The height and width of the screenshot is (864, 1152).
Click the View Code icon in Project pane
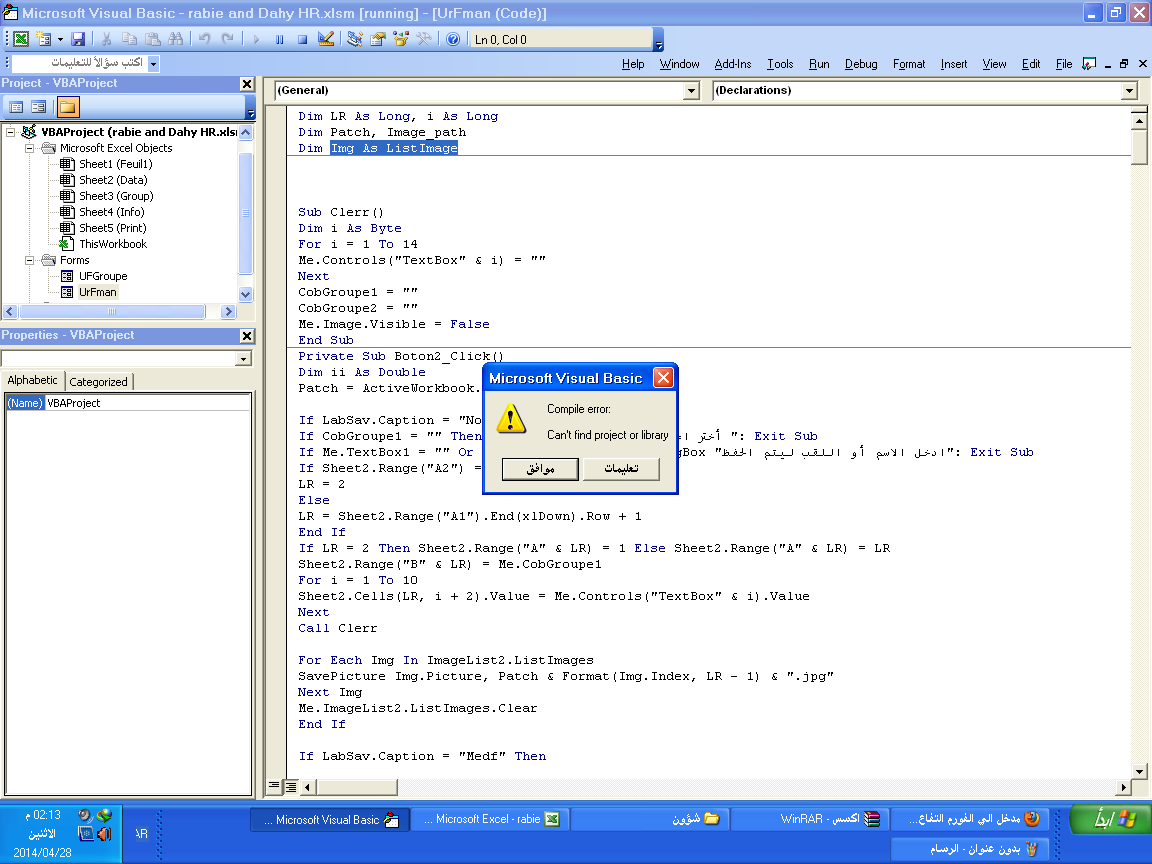click(x=15, y=107)
